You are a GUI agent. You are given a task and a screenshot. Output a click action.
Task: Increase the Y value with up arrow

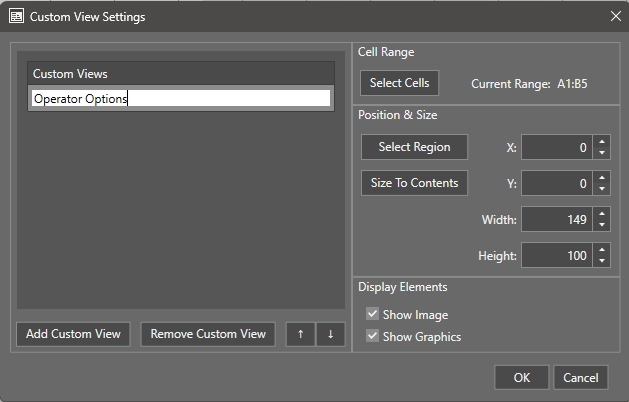point(601,178)
